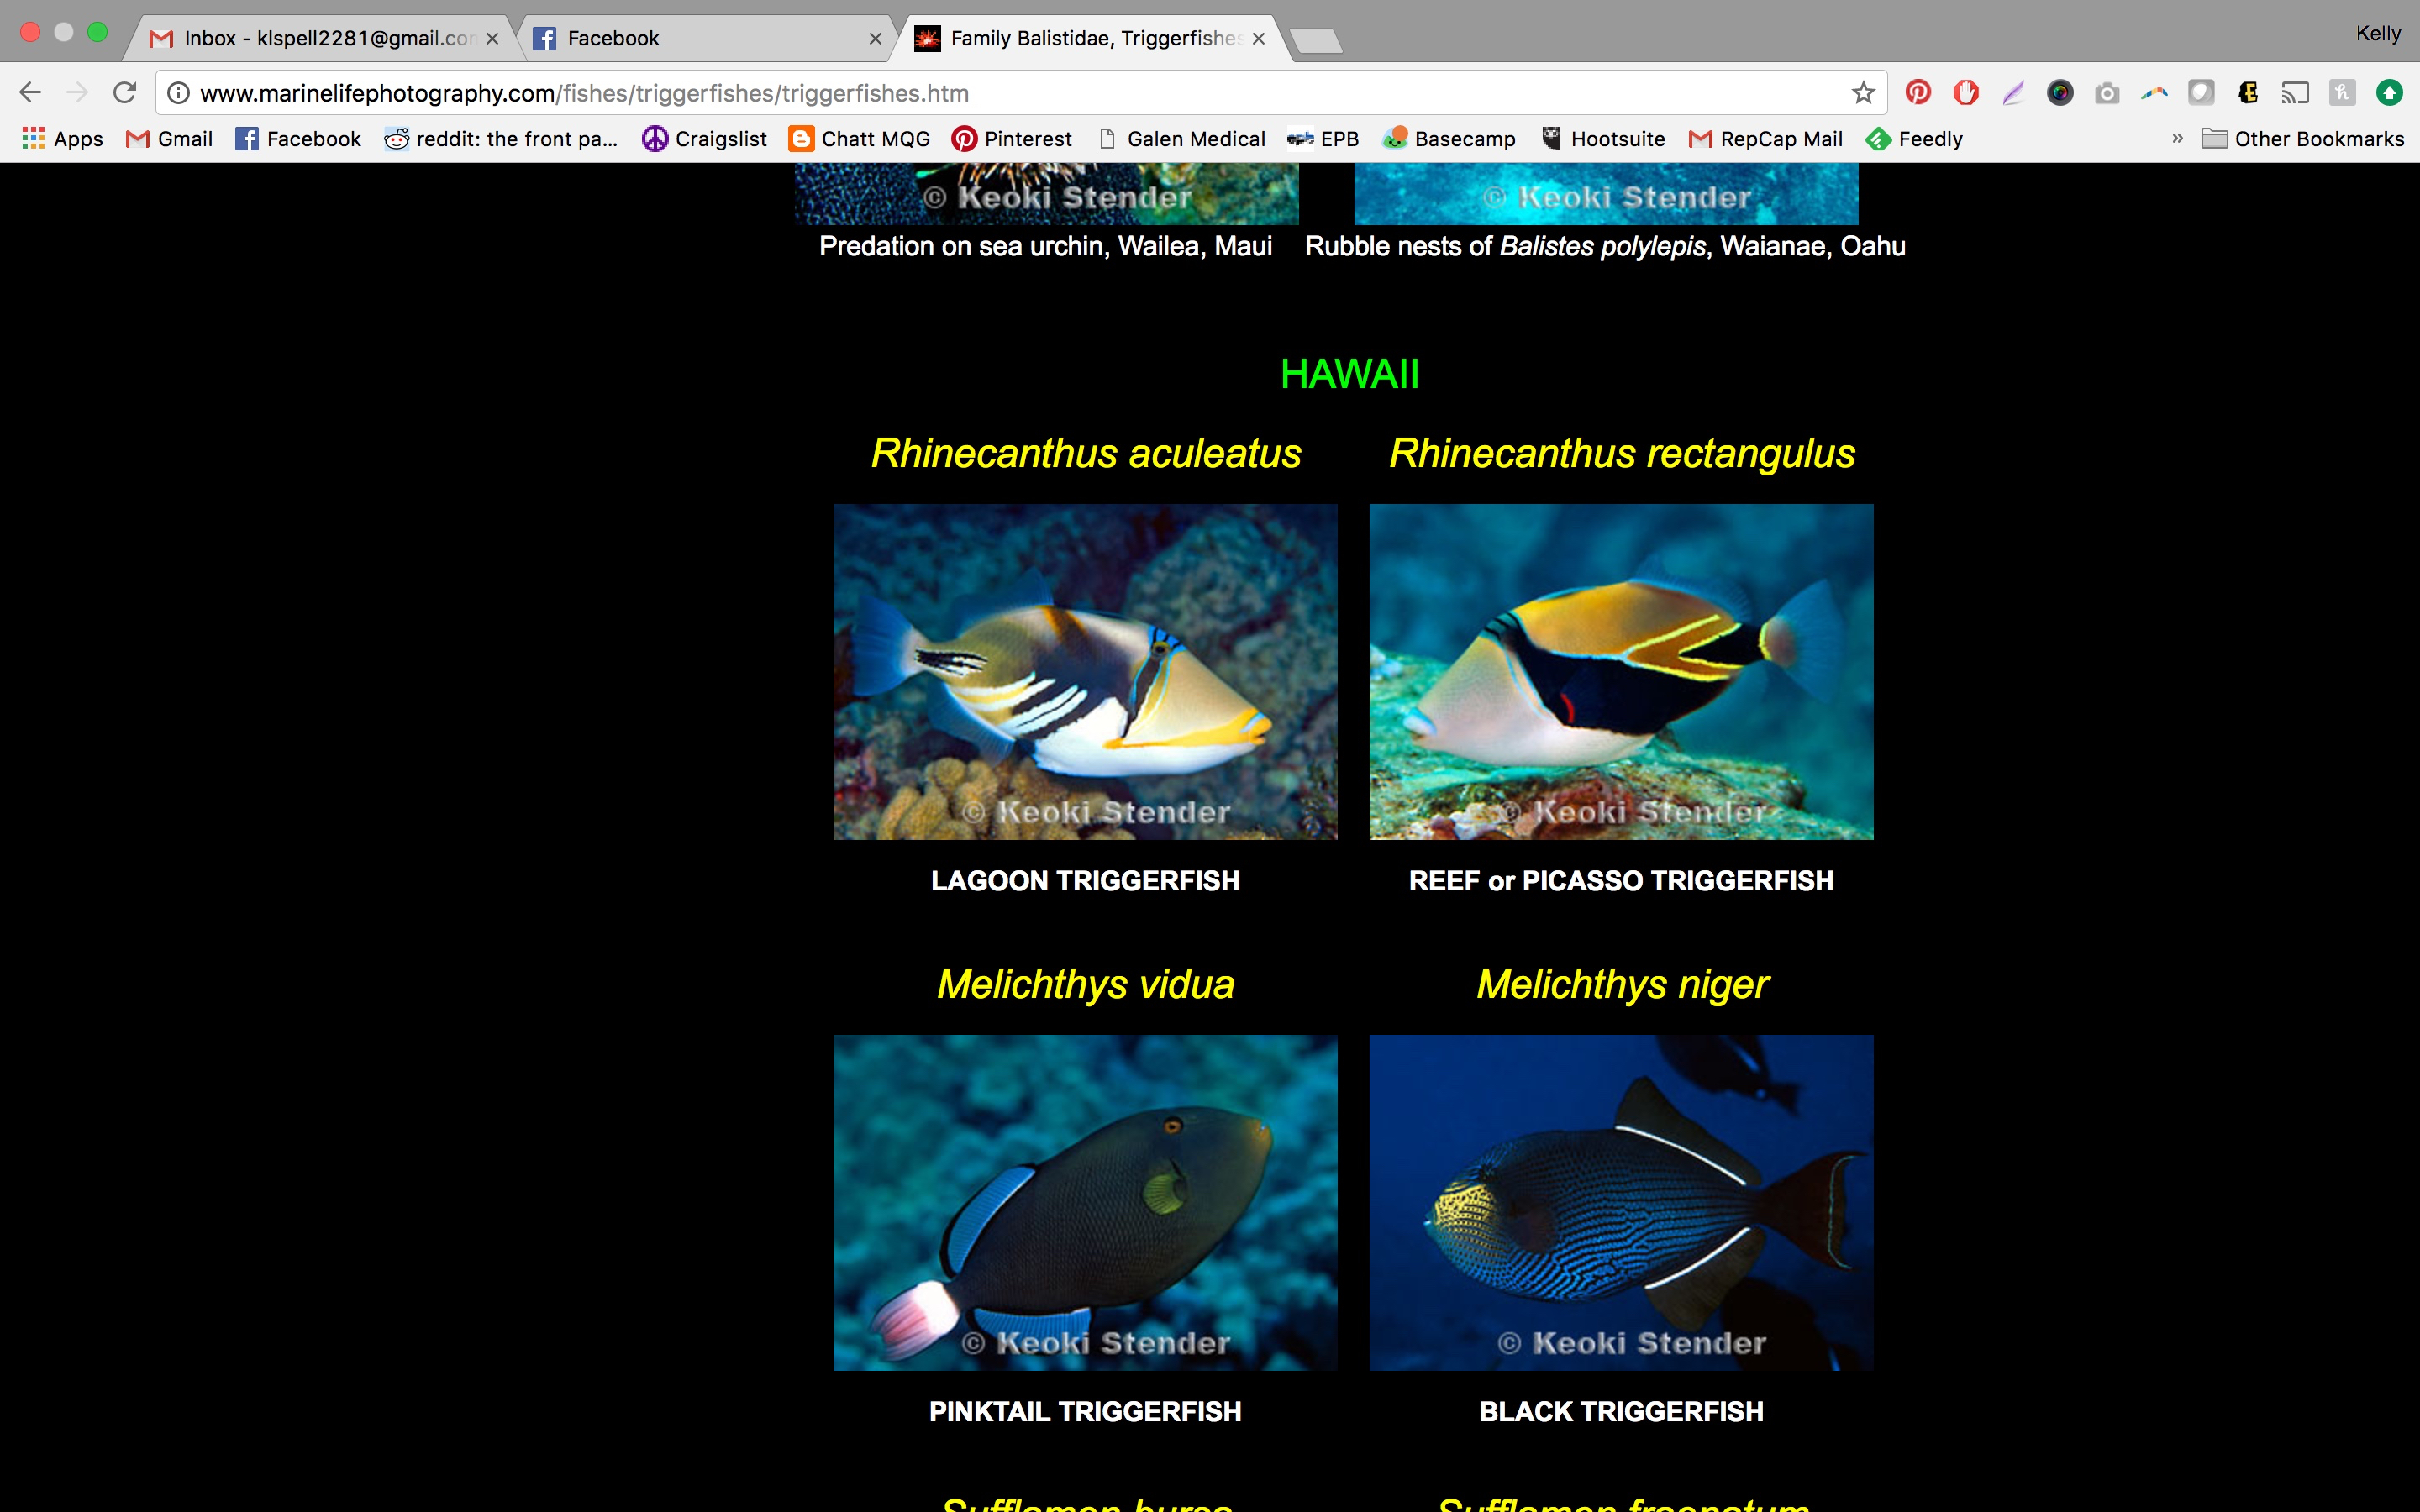This screenshot has height=1512, width=2420.
Task: Open the AdBlock stop-hand extension
Action: [1965, 93]
